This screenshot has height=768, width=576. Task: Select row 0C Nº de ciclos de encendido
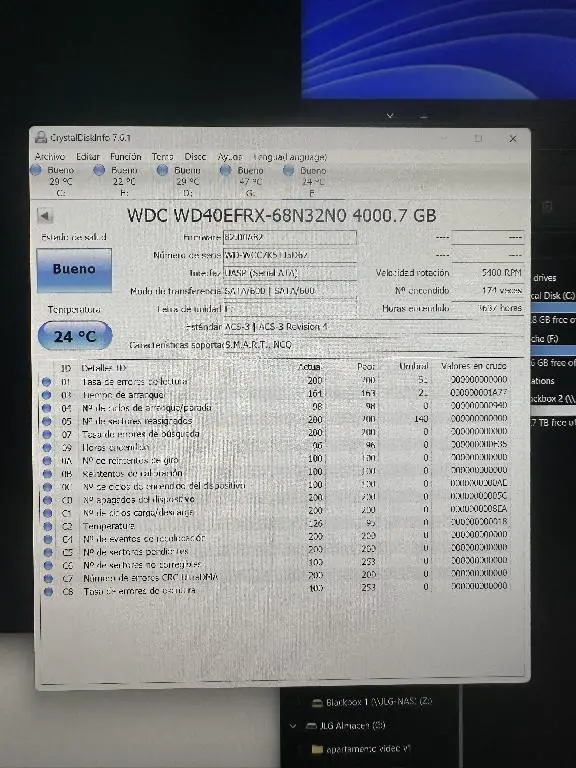[275, 486]
